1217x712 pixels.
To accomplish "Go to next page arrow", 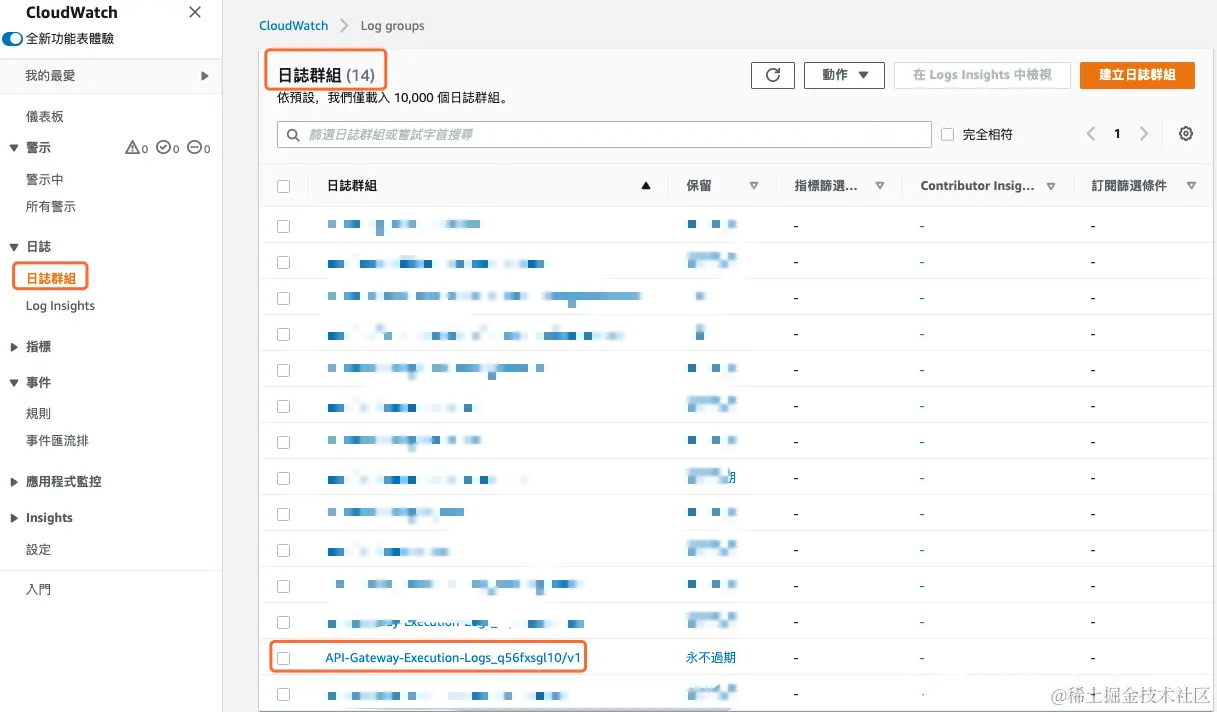I will (1144, 134).
